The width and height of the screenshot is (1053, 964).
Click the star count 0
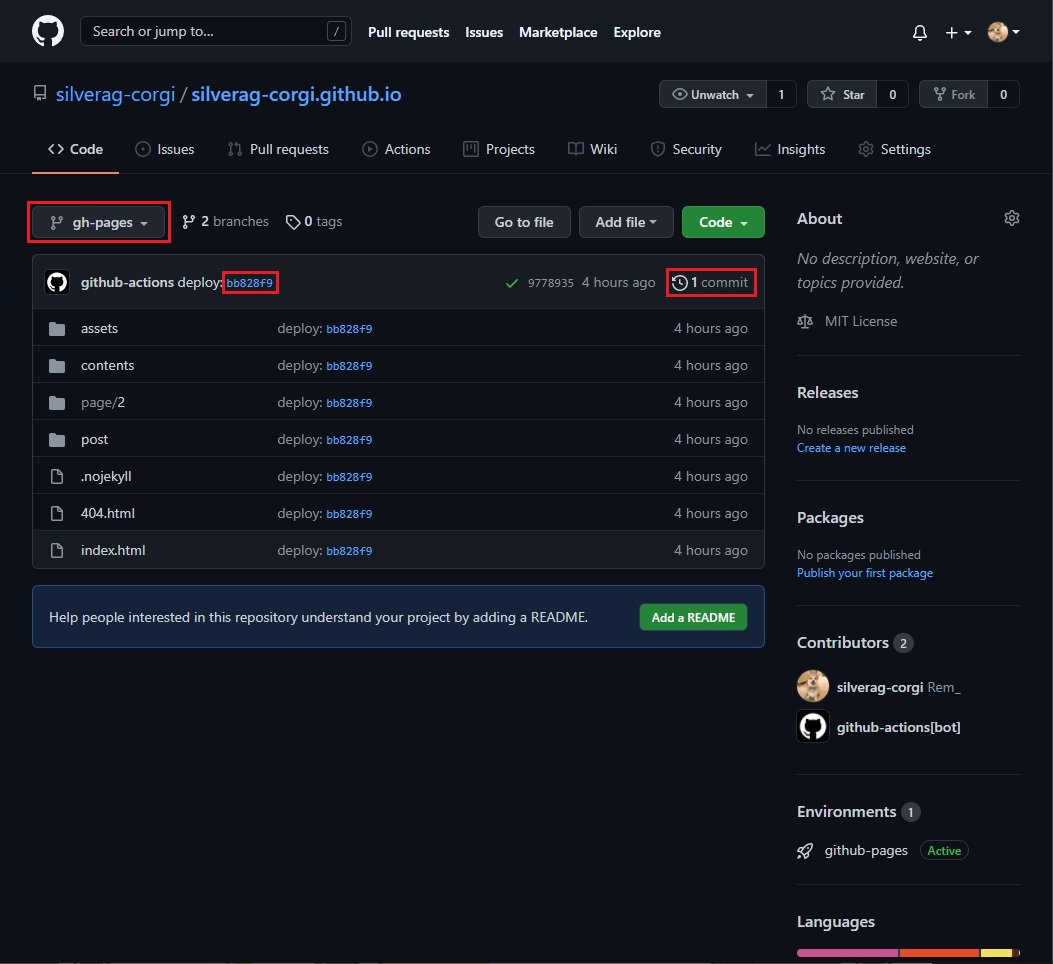[x=892, y=94]
